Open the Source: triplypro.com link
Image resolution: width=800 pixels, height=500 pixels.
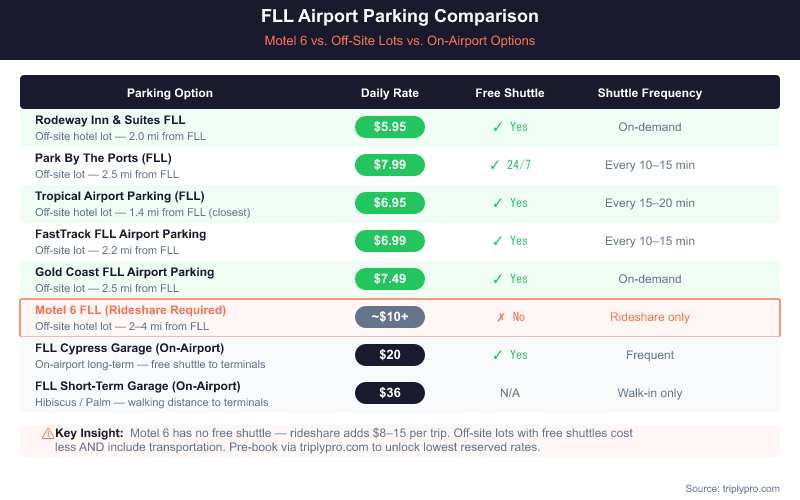[732, 488]
